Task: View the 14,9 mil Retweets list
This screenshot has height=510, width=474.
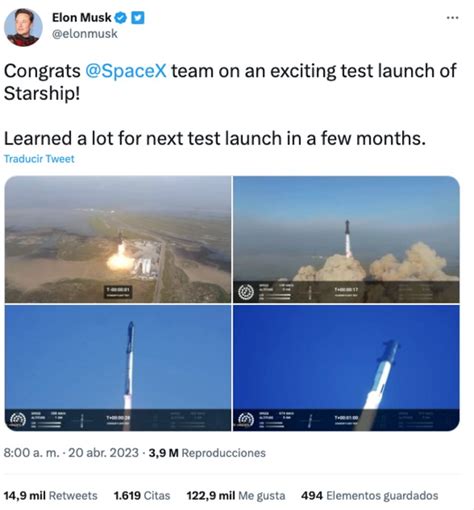Action: [x=50, y=496]
